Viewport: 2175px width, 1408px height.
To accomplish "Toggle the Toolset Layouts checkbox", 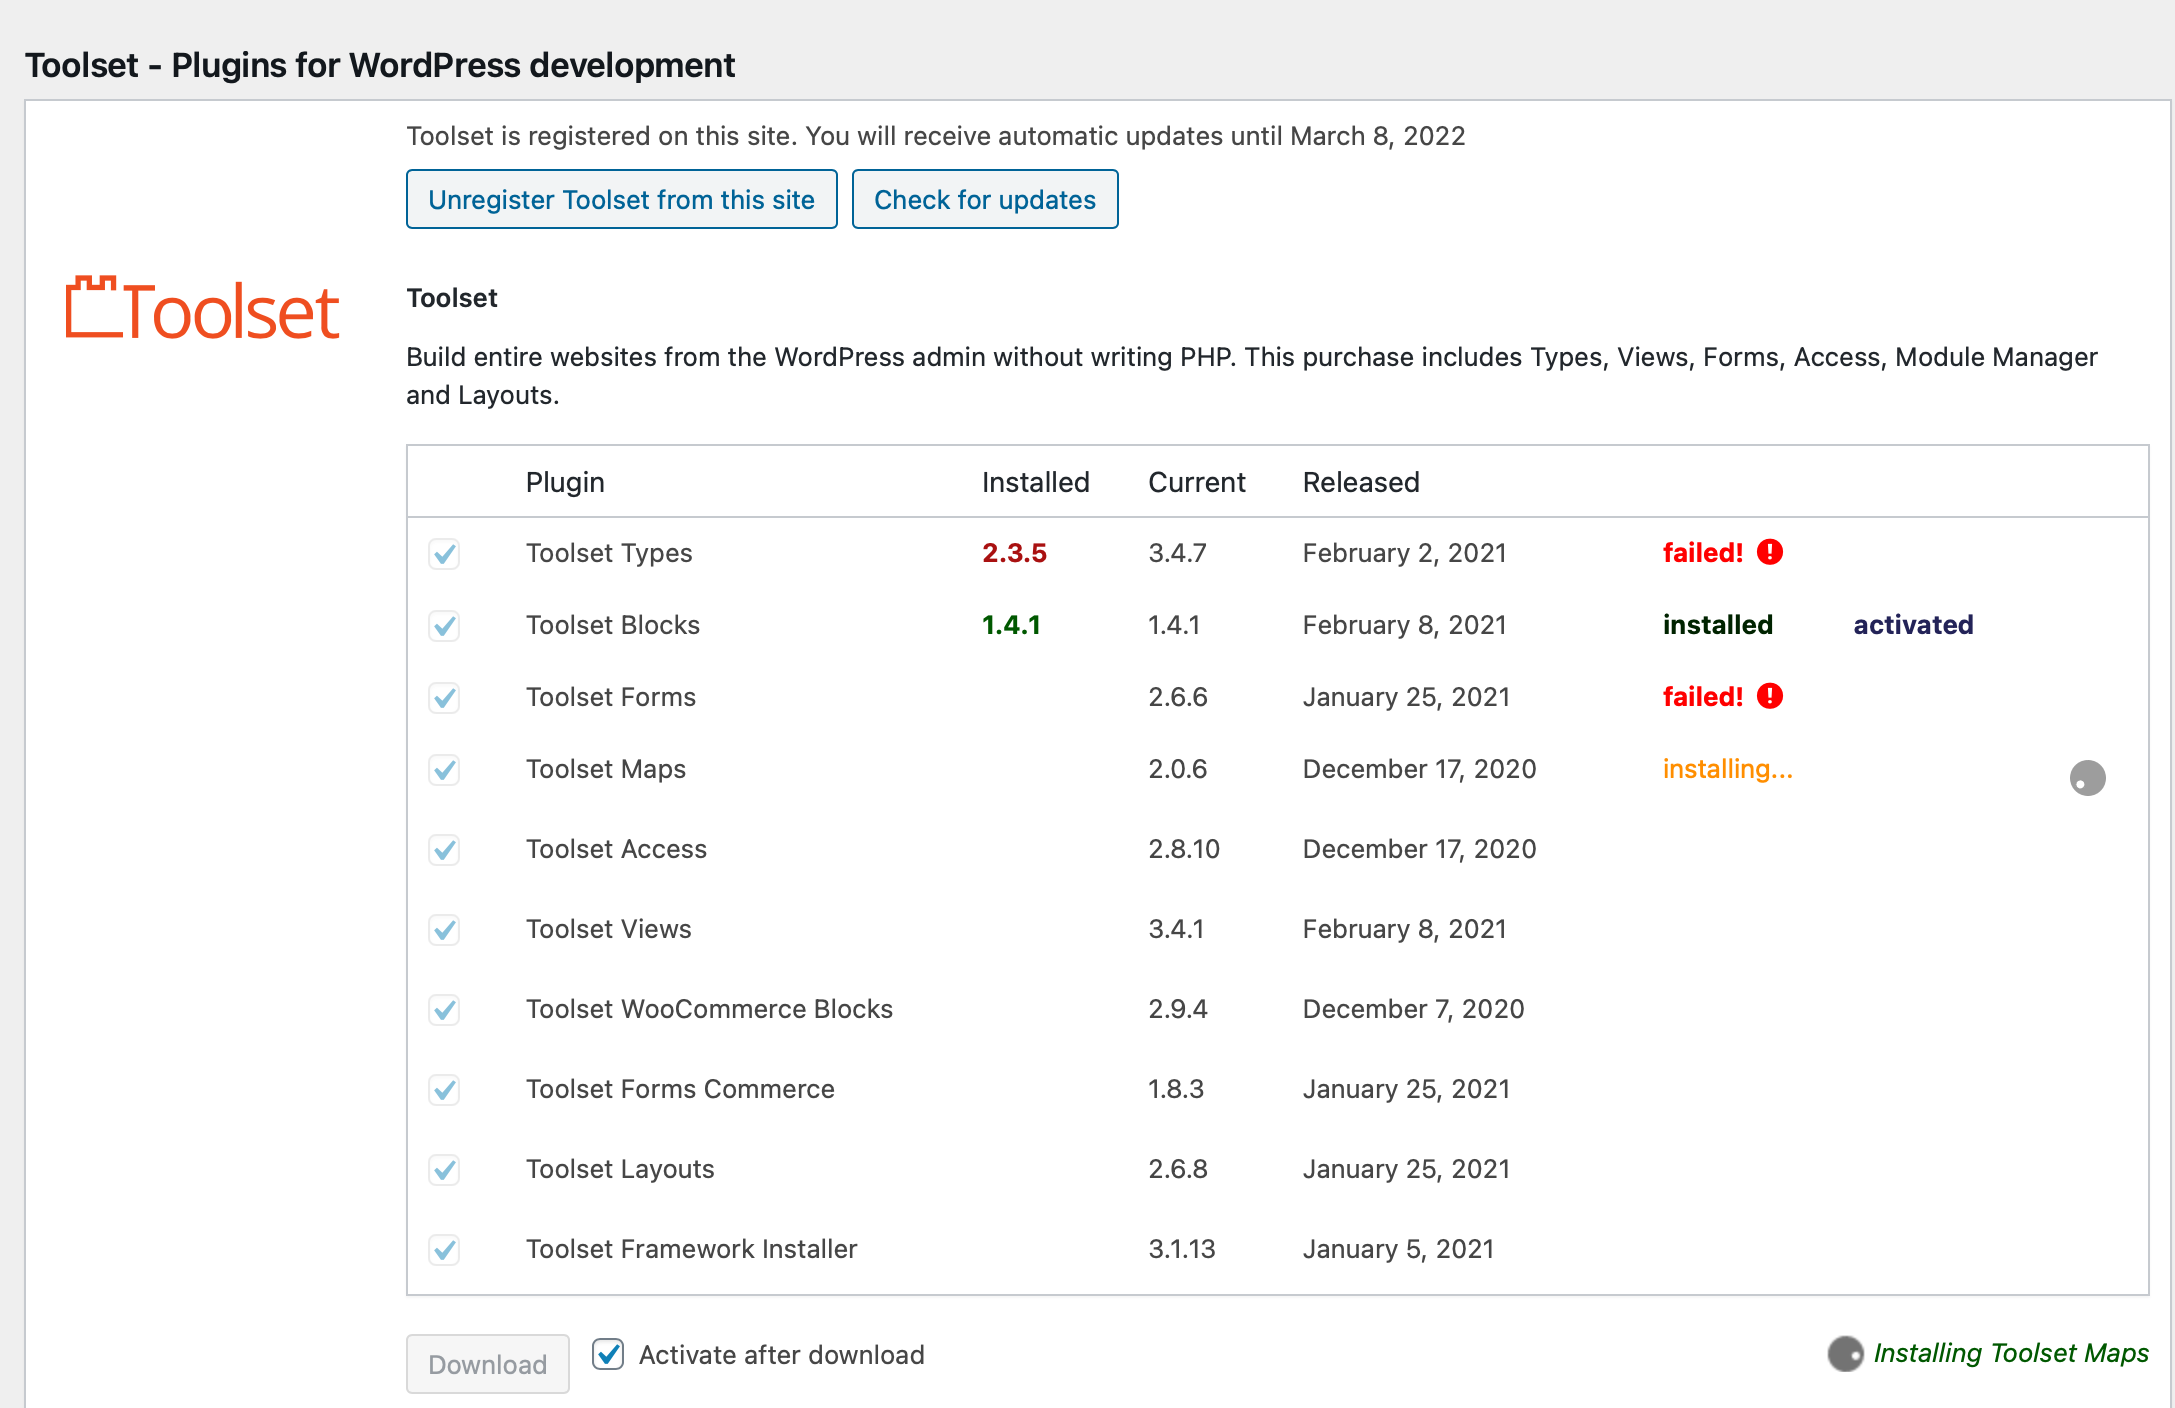I will 444,1169.
